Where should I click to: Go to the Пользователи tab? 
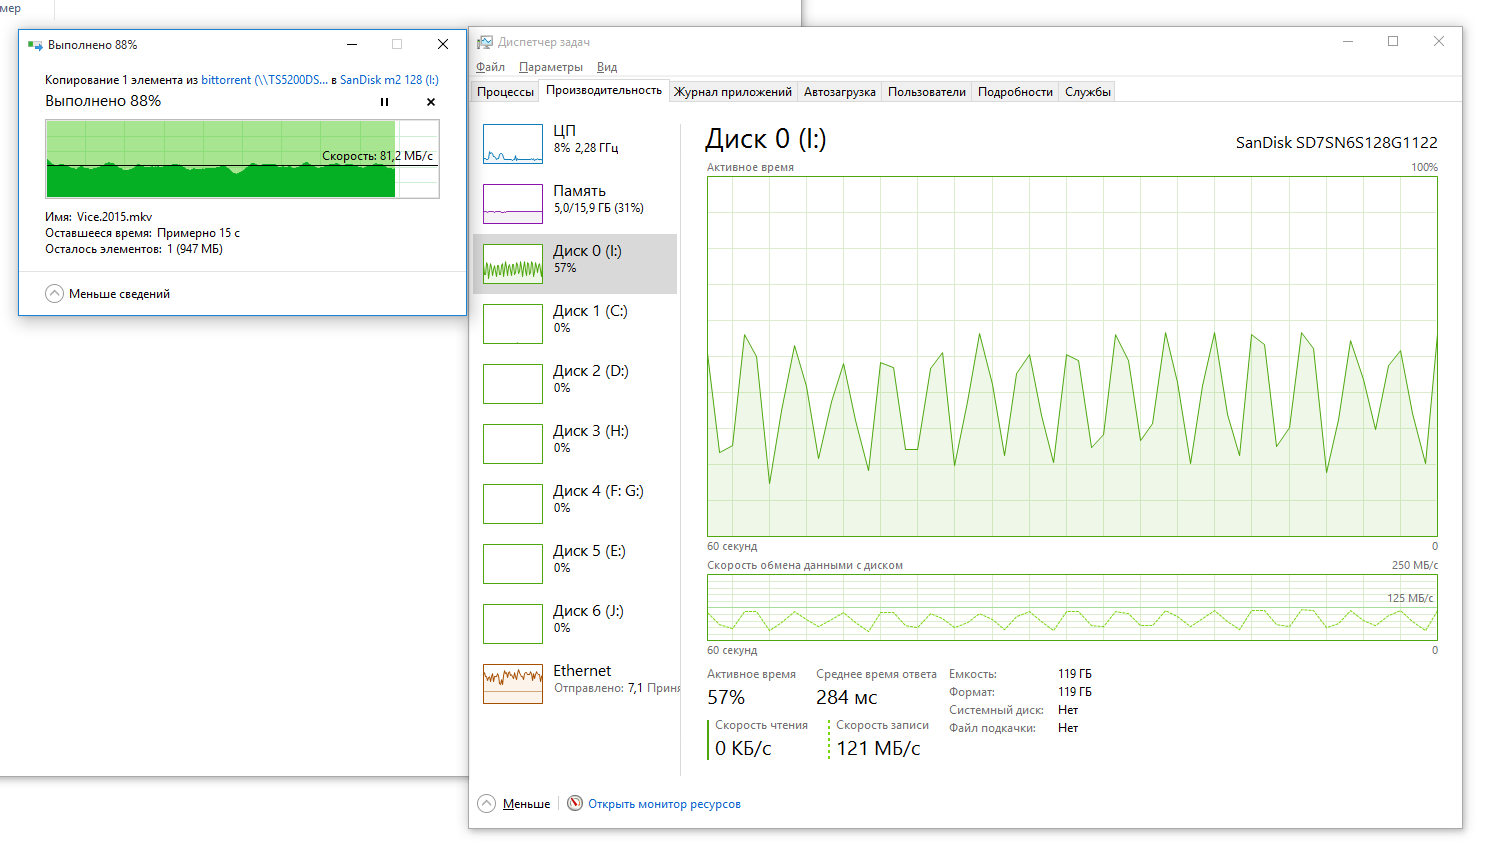[927, 92]
